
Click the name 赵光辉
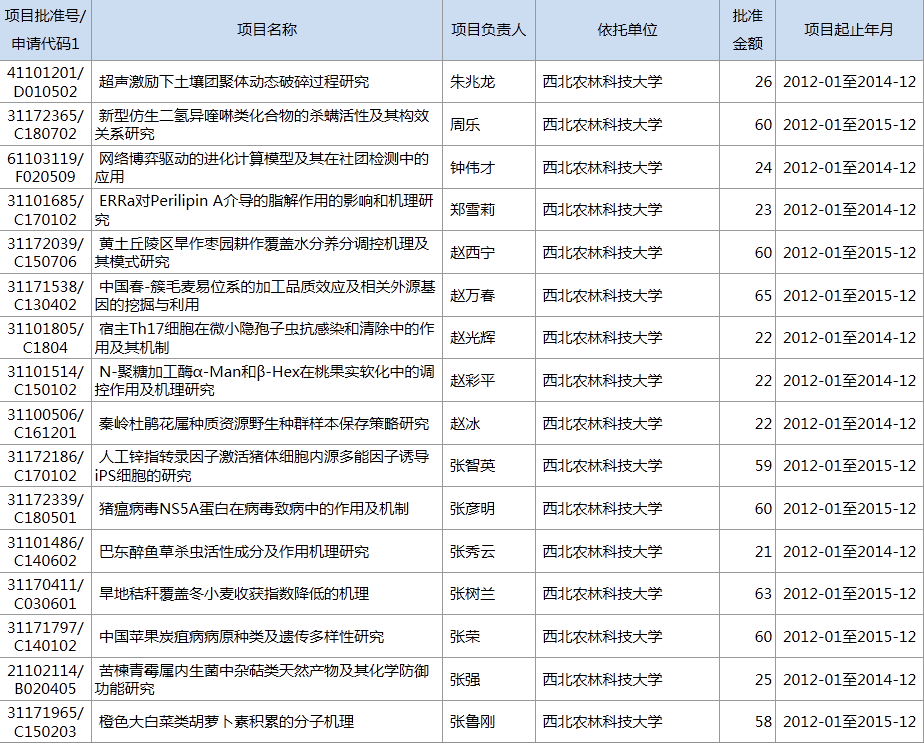tap(473, 338)
